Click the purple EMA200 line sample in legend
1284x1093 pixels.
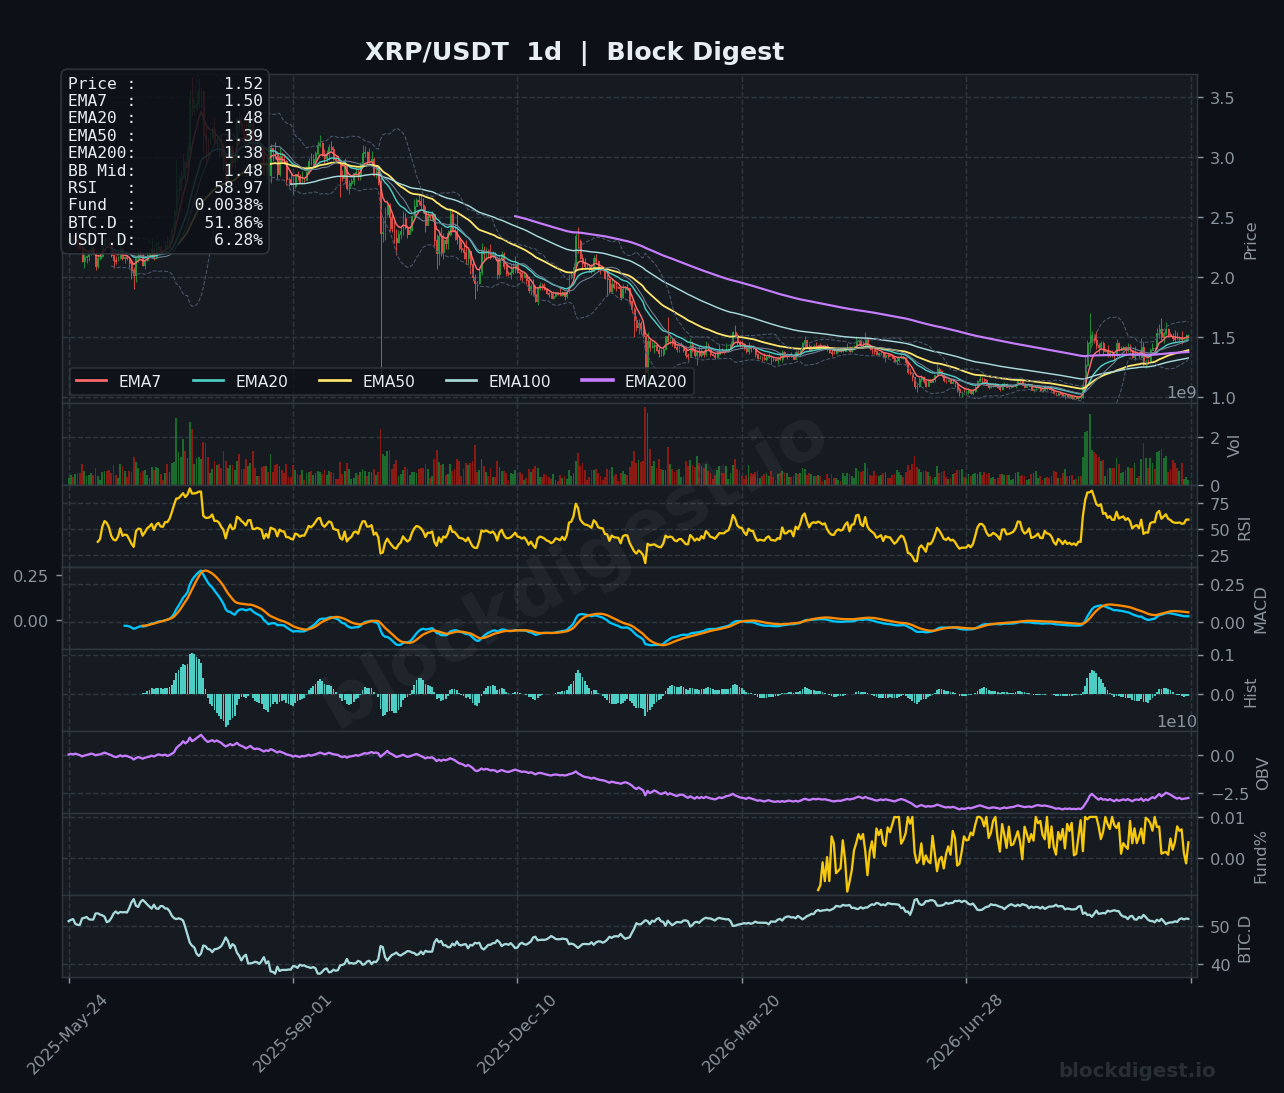click(x=595, y=381)
